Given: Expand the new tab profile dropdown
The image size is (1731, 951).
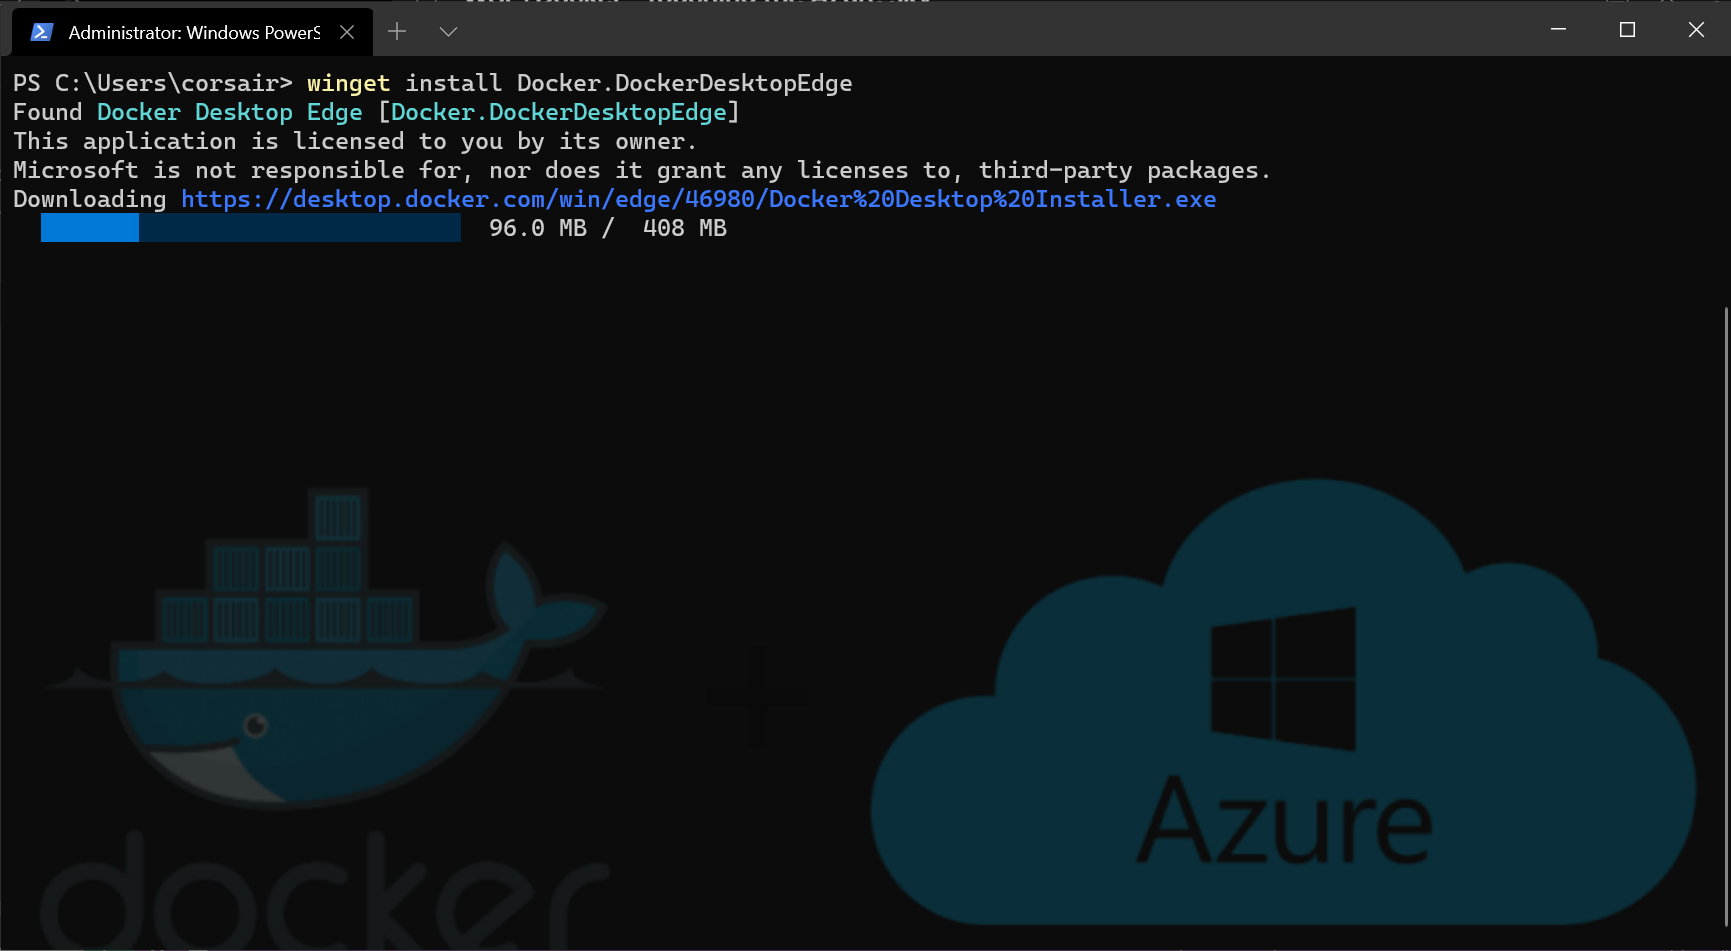Looking at the screenshot, I should point(448,32).
